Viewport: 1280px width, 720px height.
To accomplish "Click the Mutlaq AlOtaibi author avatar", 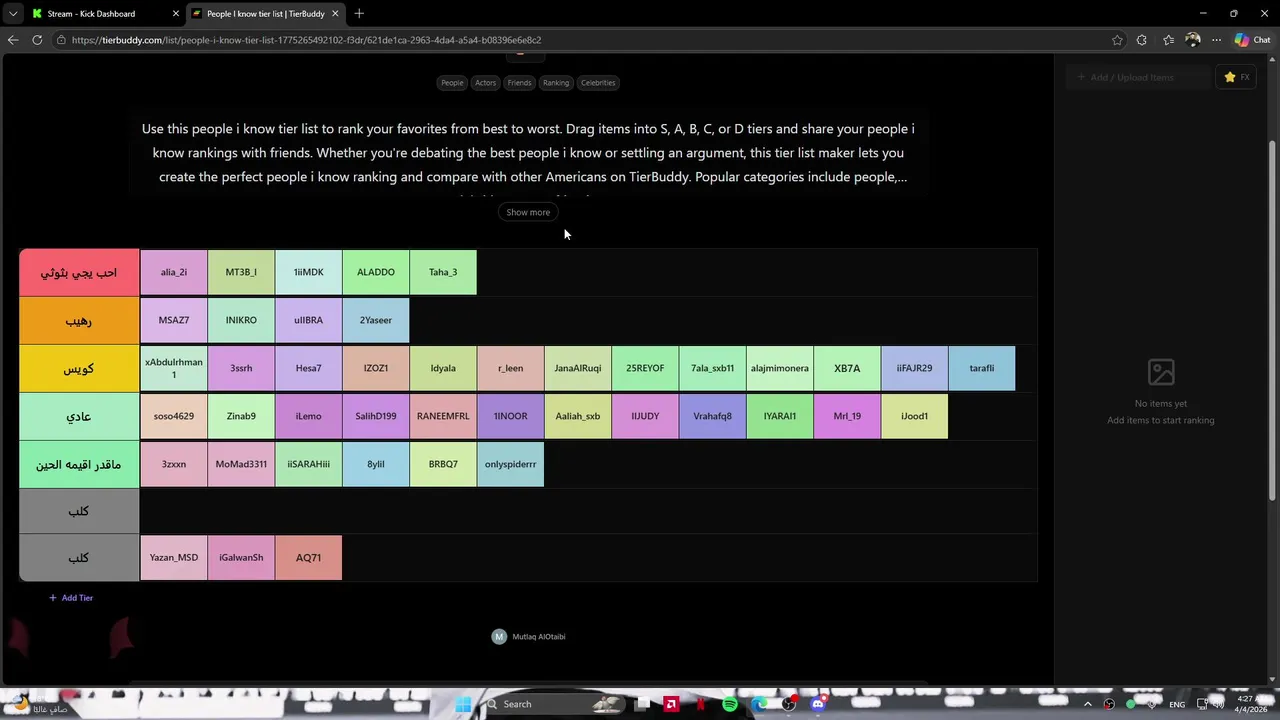I will pos(499,637).
